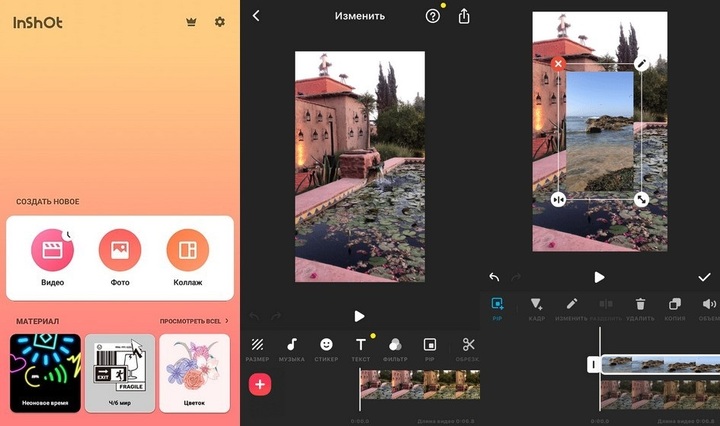The image size is (720, 426).
Task: Open the КАДР keyframe tool
Action: pos(536,308)
